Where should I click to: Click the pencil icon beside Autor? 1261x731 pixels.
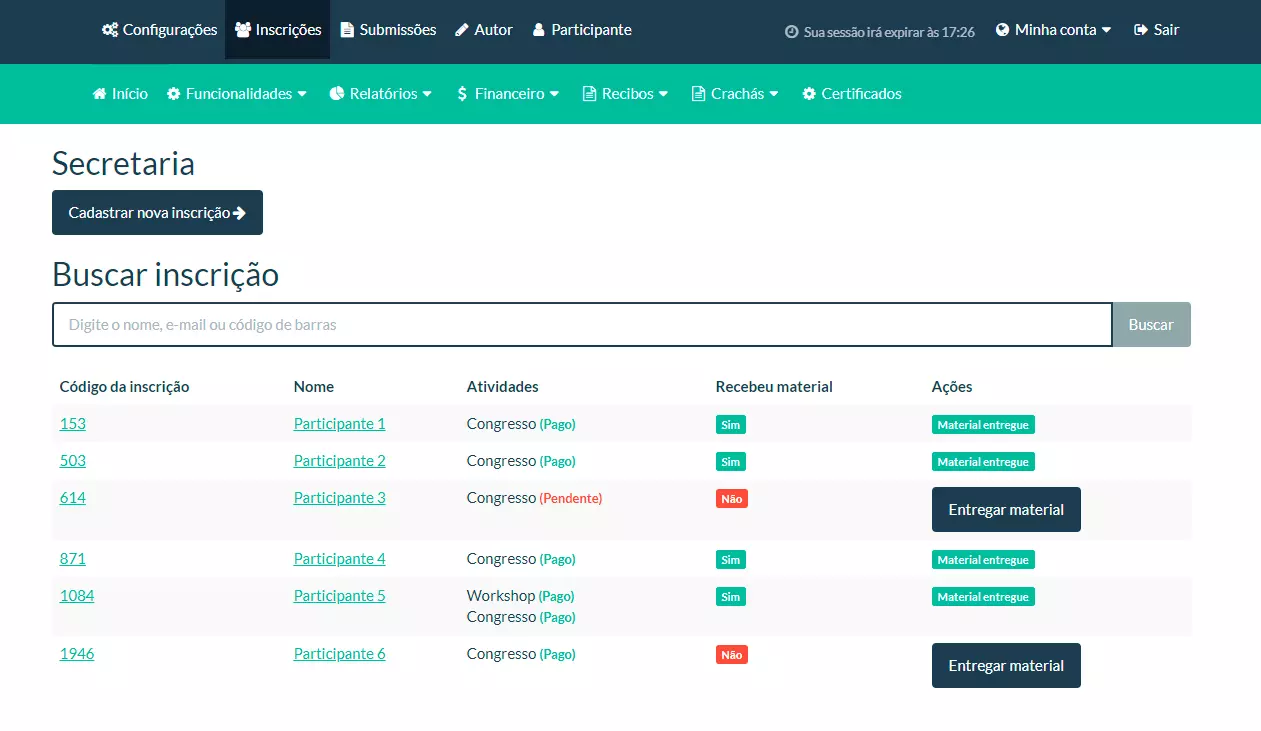pos(461,30)
